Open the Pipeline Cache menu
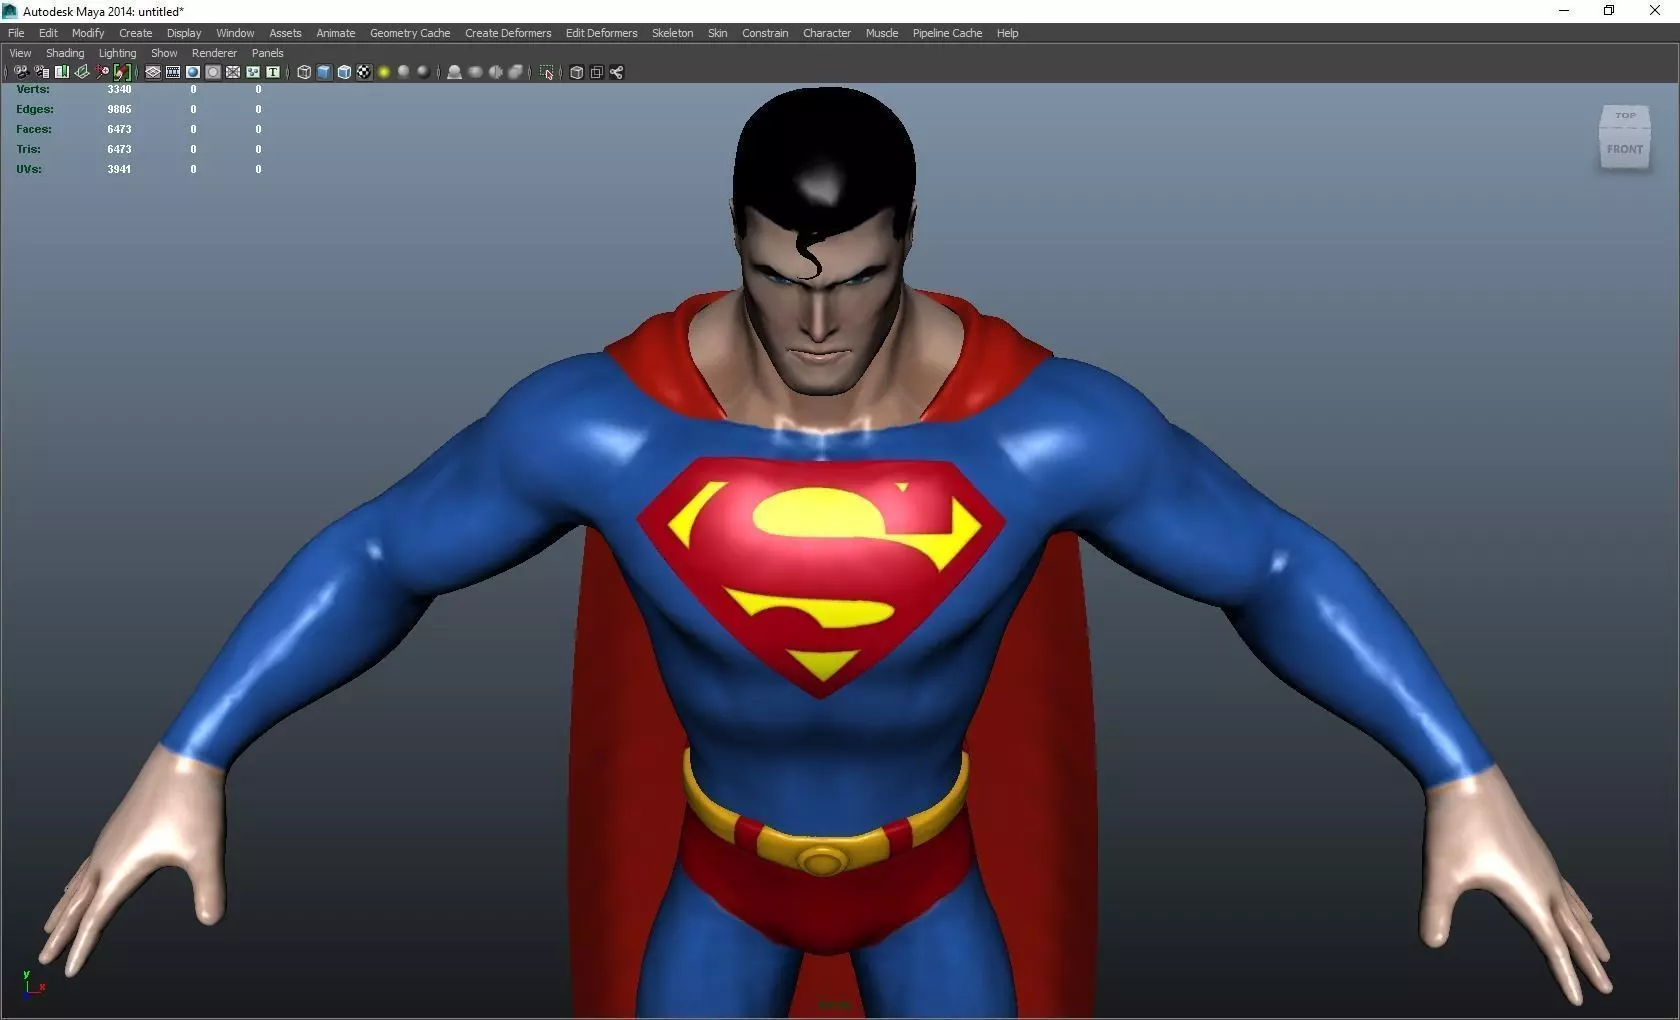Image resolution: width=1680 pixels, height=1020 pixels. [x=947, y=33]
